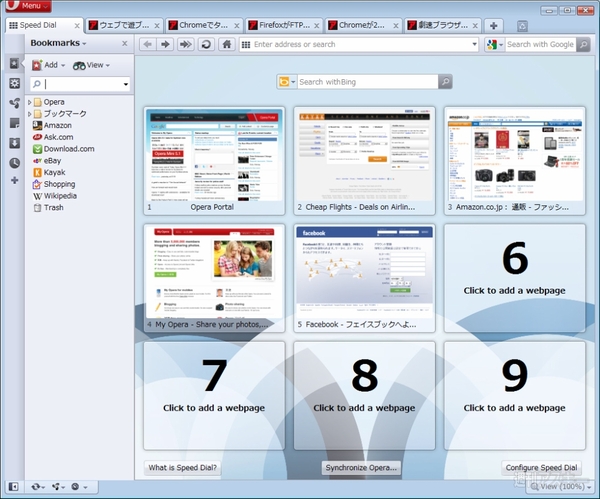Screen dimensions: 600x499
Task: Click the Bing search magnifier button
Action: (x=445, y=82)
